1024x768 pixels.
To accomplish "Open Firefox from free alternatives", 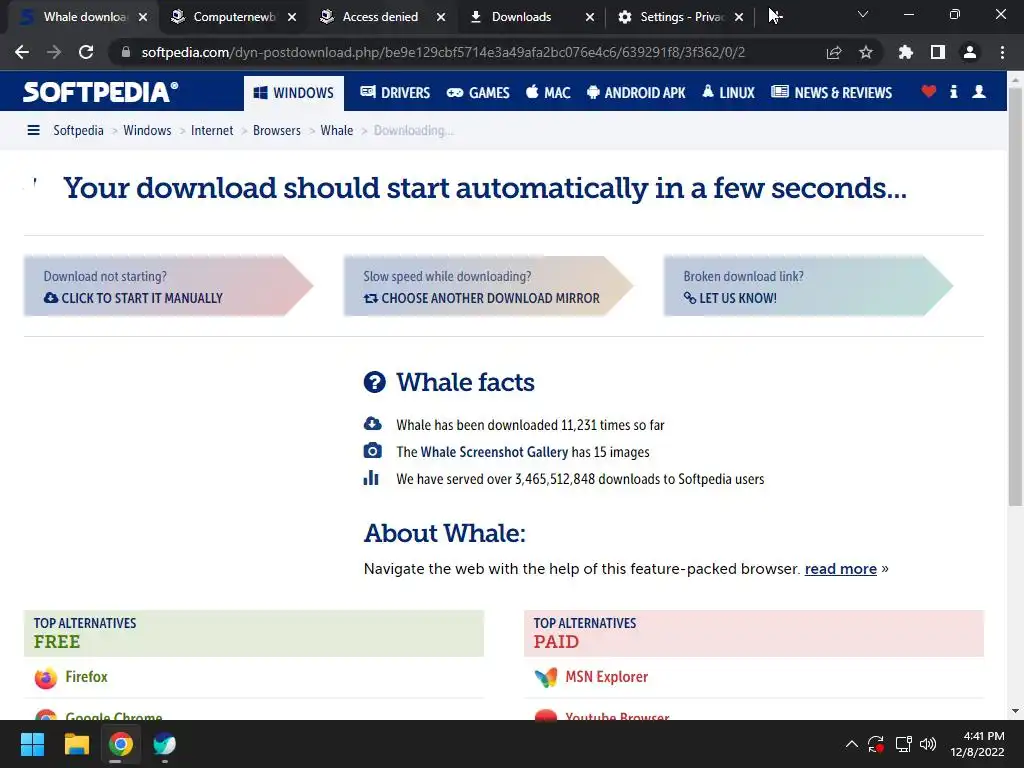I will [86, 677].
